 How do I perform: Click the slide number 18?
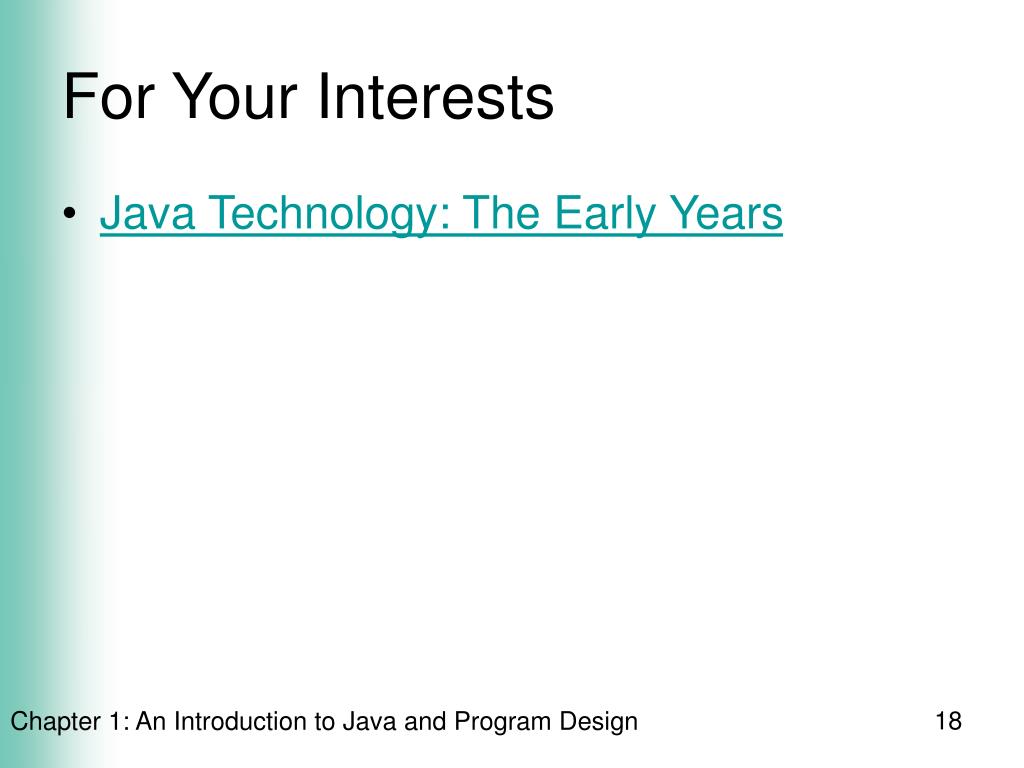pos(948,721)
